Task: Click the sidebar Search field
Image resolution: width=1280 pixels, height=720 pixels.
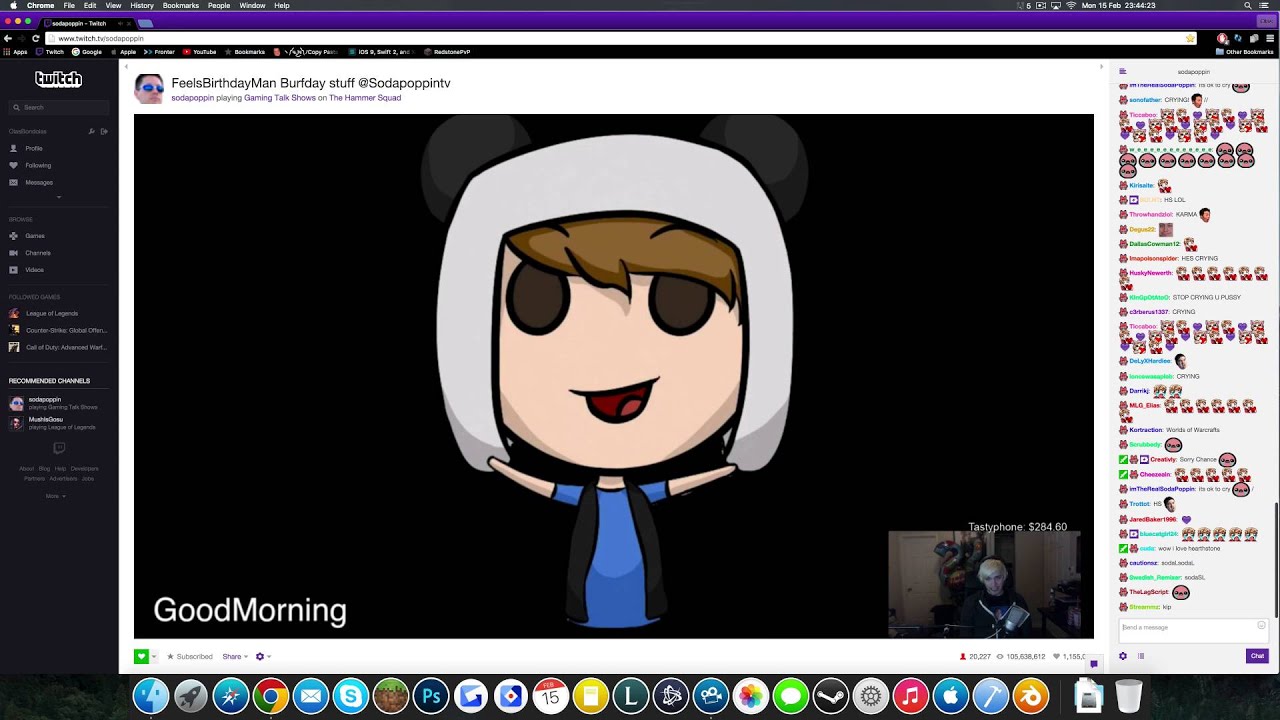Action: (x=59, y=107)
